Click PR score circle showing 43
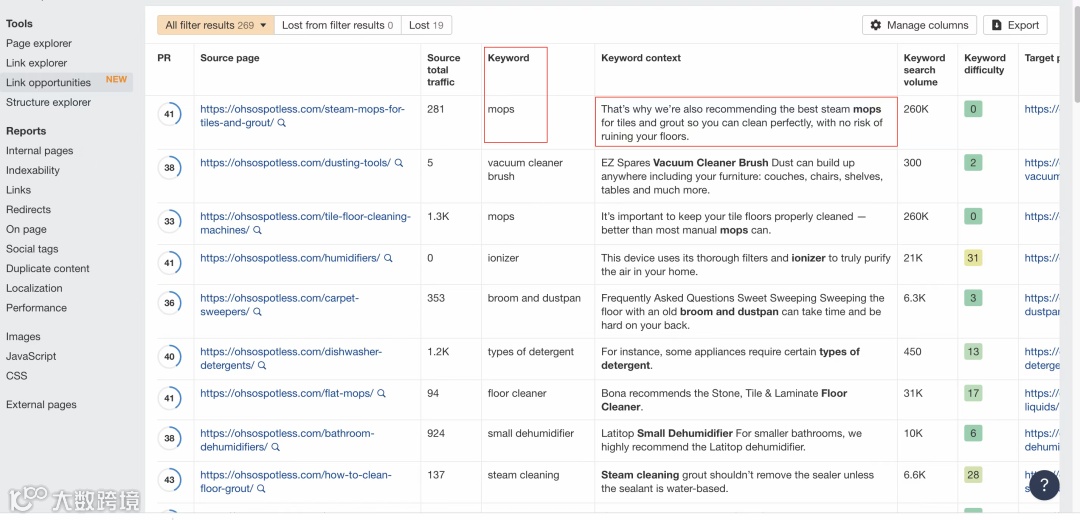Screen dimensions: 1080x520 coord(169,480)
